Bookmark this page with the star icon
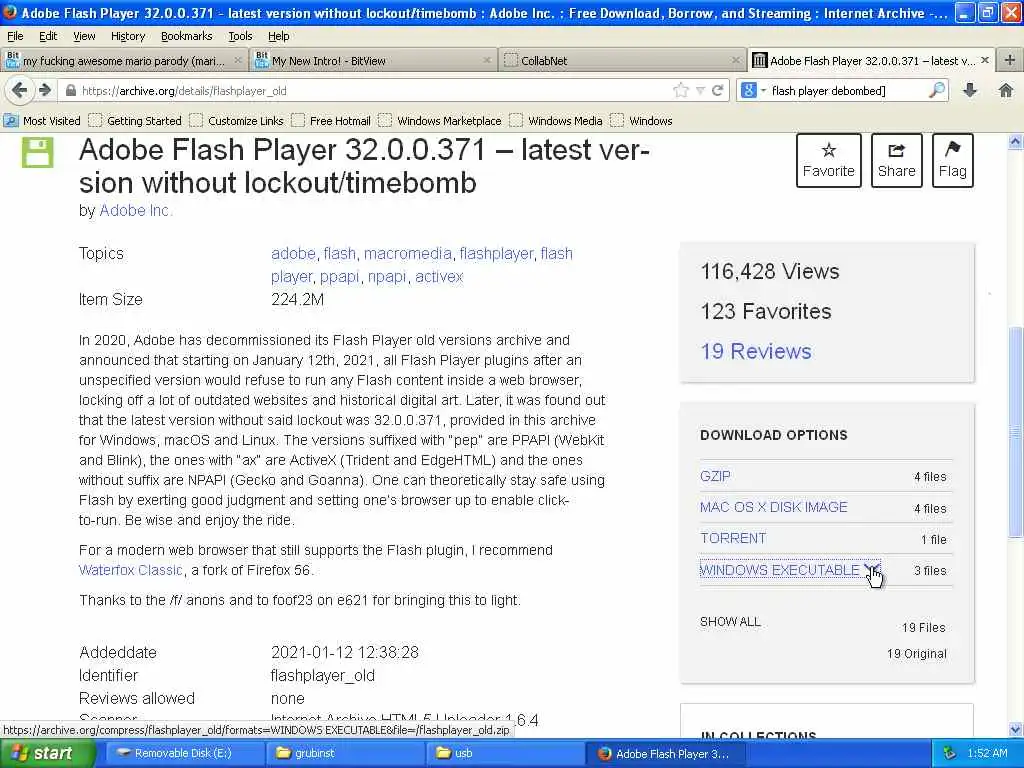Screen dimensions: 1024x768 point(680,90)
